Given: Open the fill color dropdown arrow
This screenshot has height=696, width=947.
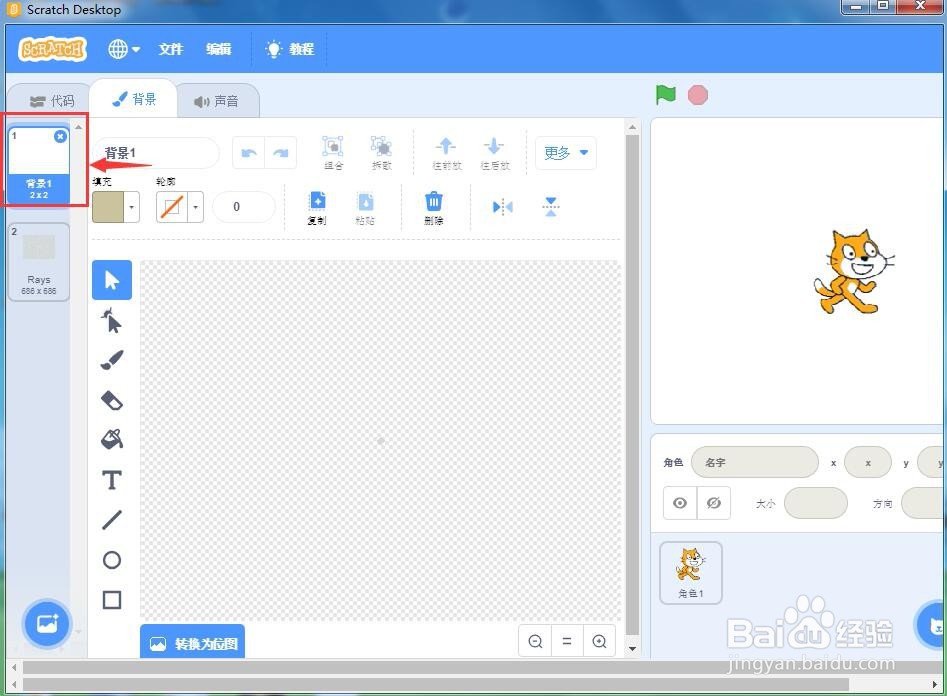Looking at the screenshot, I should point(132,207).
